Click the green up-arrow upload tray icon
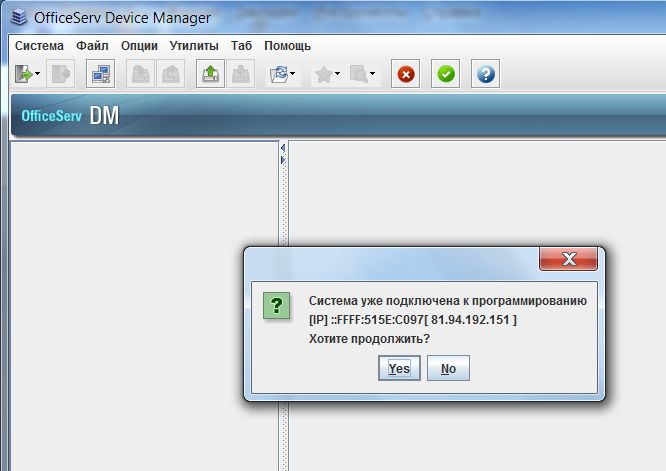 point(210,74)
